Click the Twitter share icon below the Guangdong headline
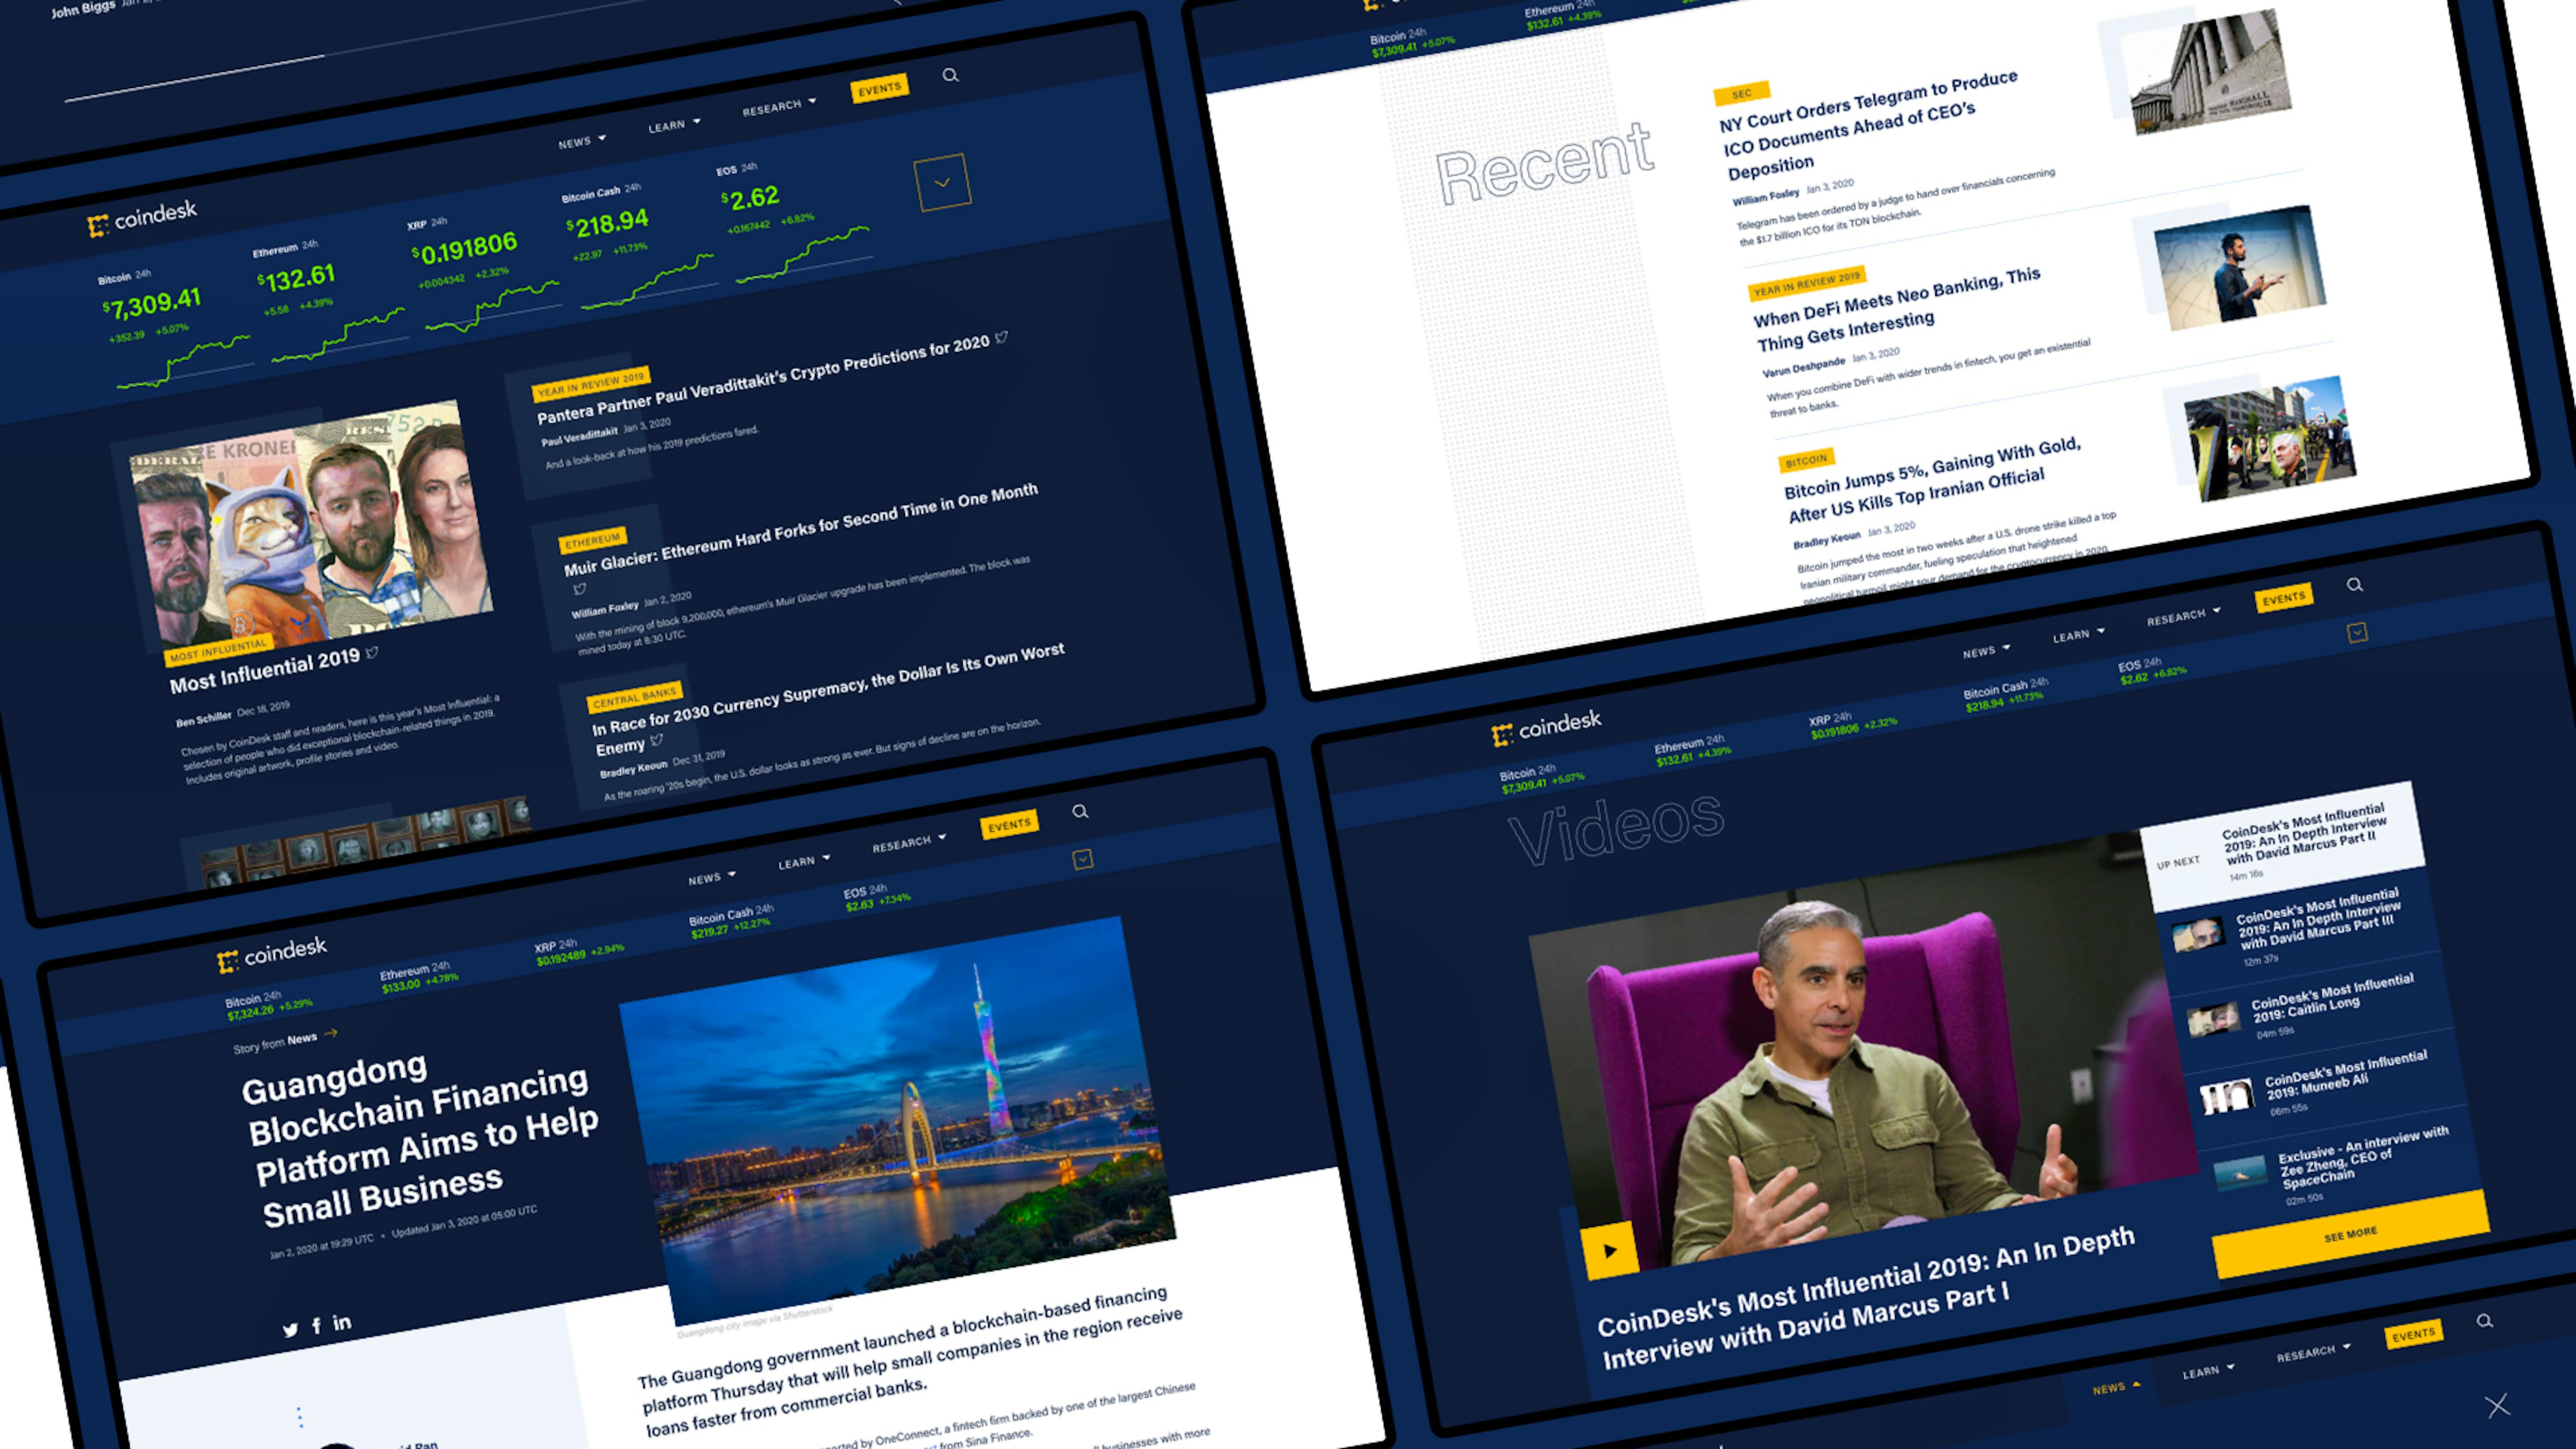 click(291, 1330)
